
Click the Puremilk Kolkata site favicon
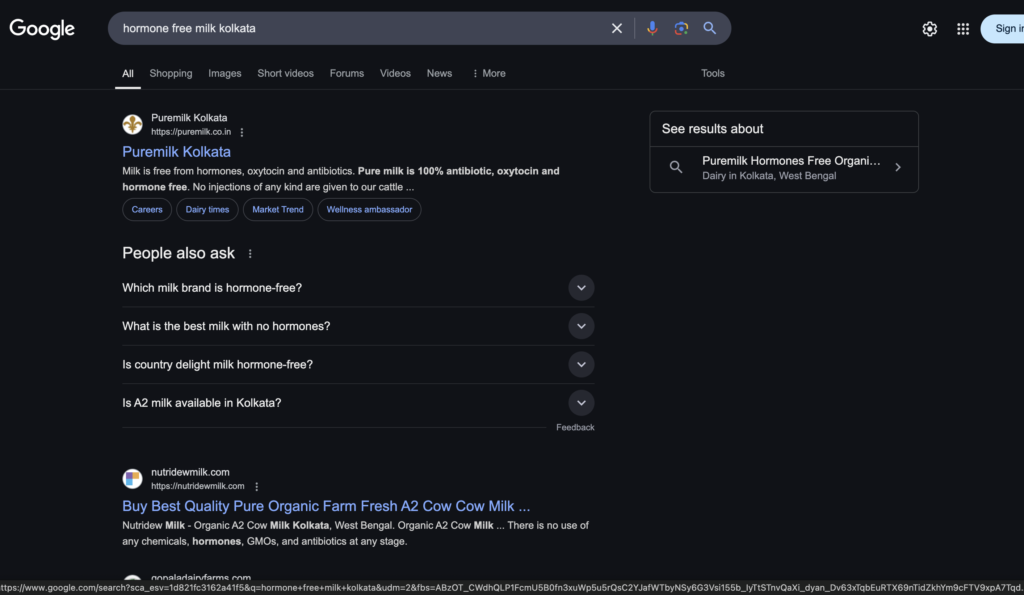[x=133, y=124]
